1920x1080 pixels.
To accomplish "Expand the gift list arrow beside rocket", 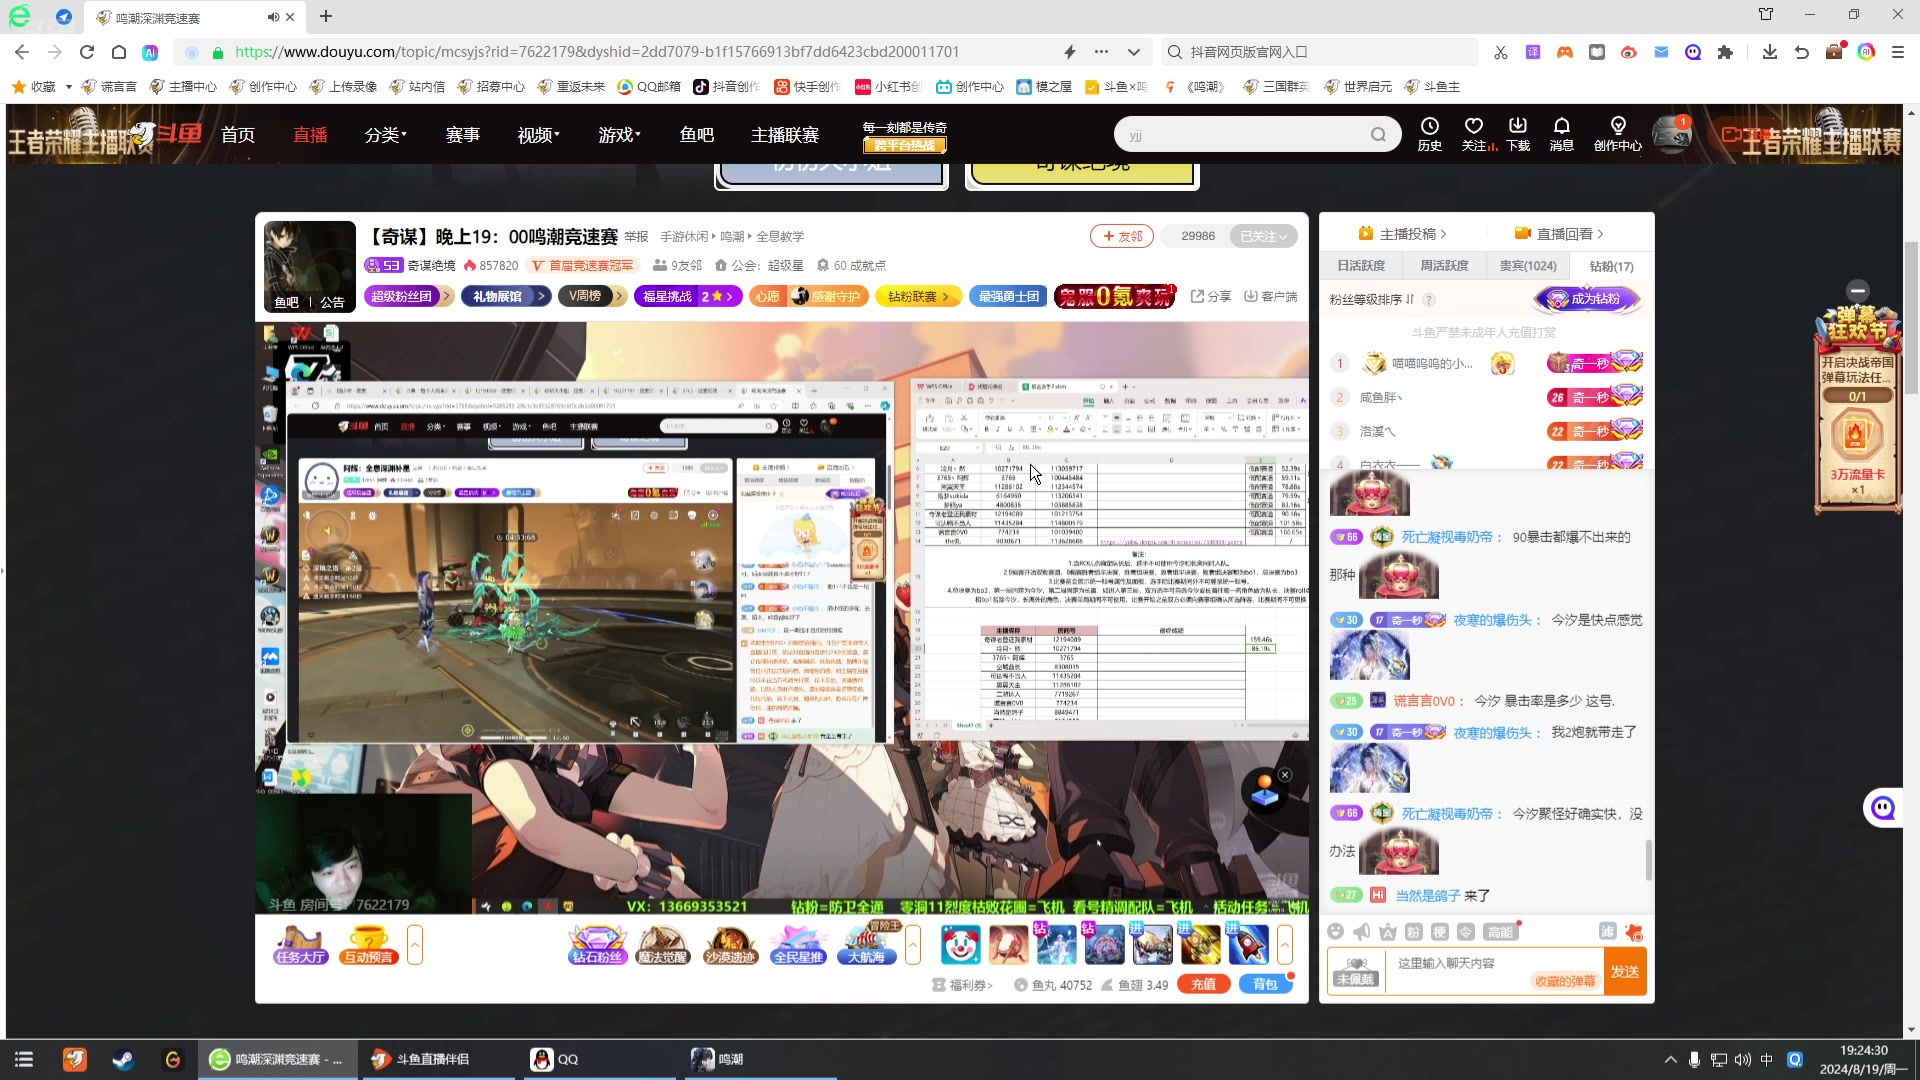I will (1285, 945).
